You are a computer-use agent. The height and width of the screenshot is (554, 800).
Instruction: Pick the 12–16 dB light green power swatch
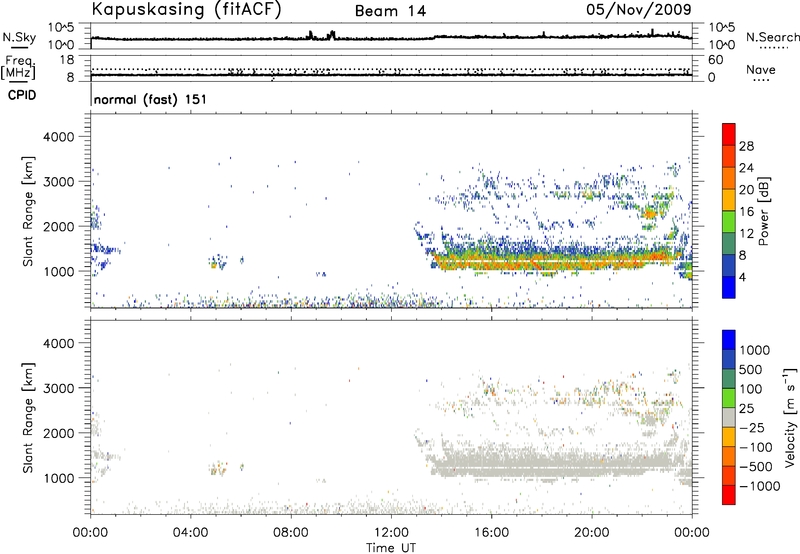(x=729, y=223)
